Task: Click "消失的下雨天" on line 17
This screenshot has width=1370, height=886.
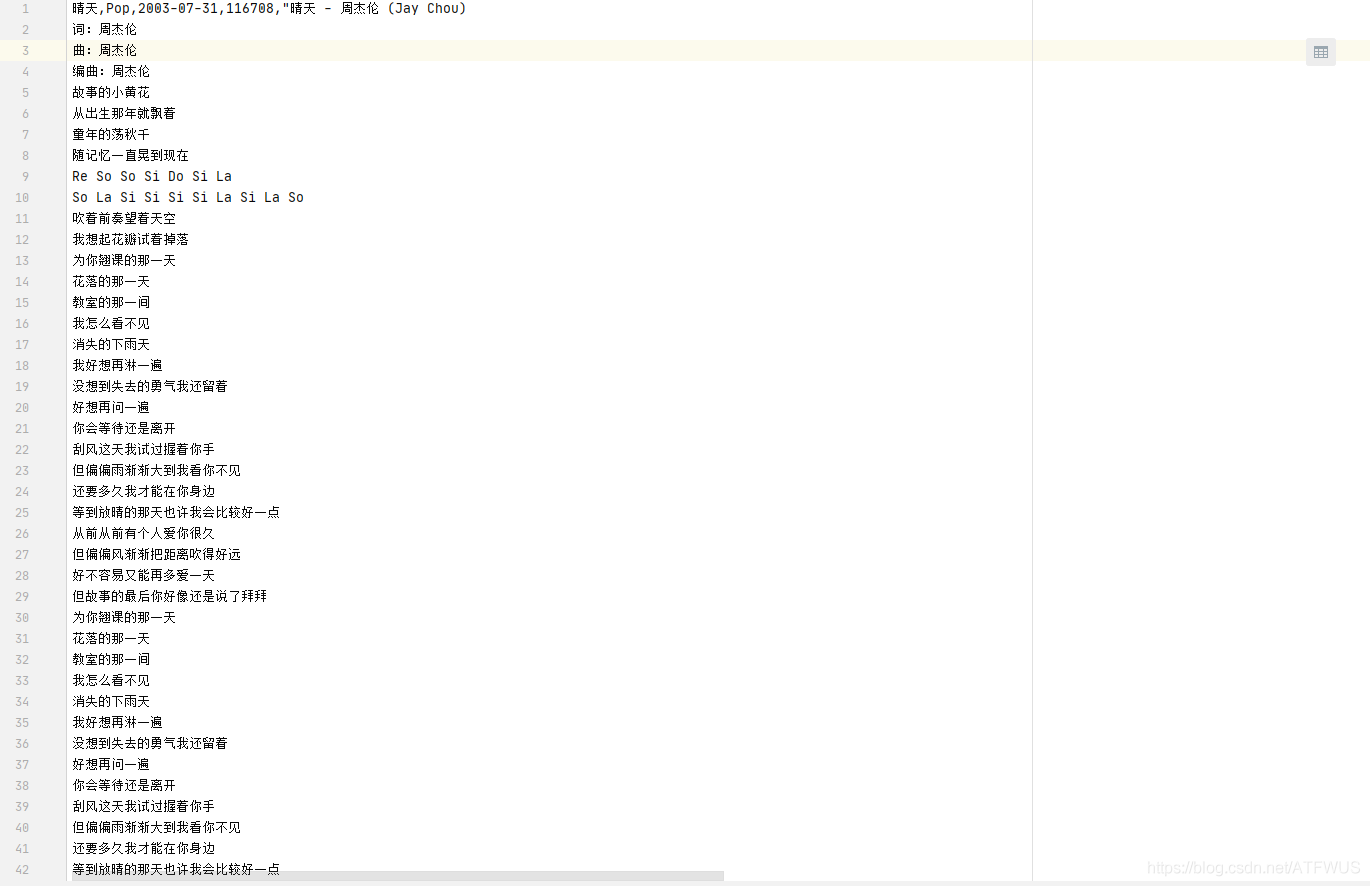Action: (x=111, y=344)
